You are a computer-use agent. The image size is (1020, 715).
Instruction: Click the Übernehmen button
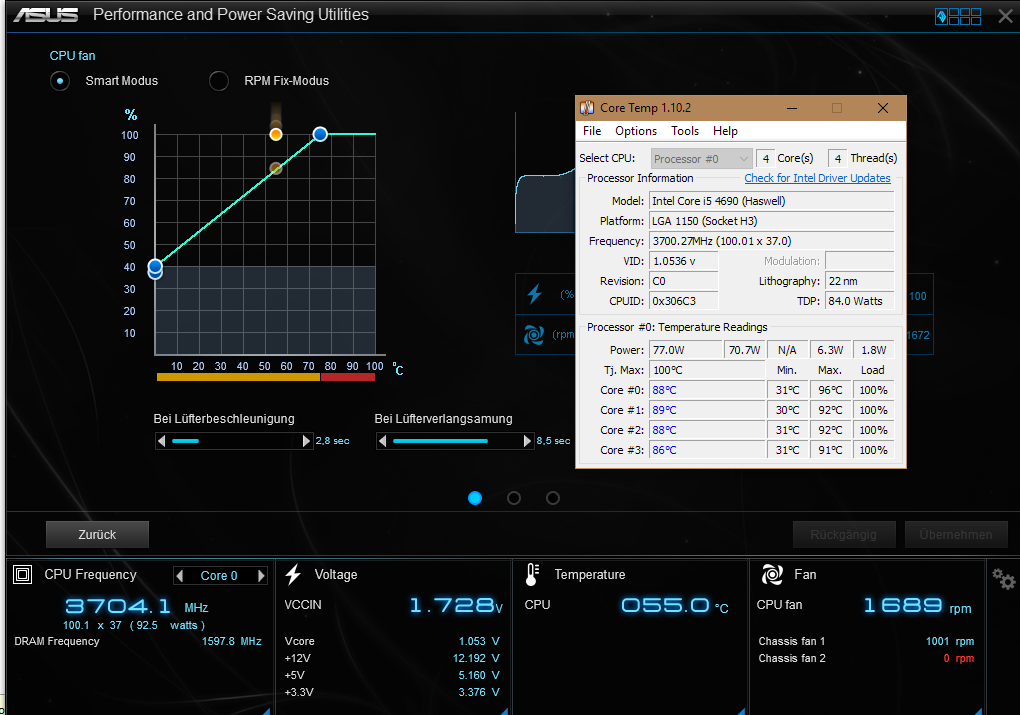coord(956,535)
